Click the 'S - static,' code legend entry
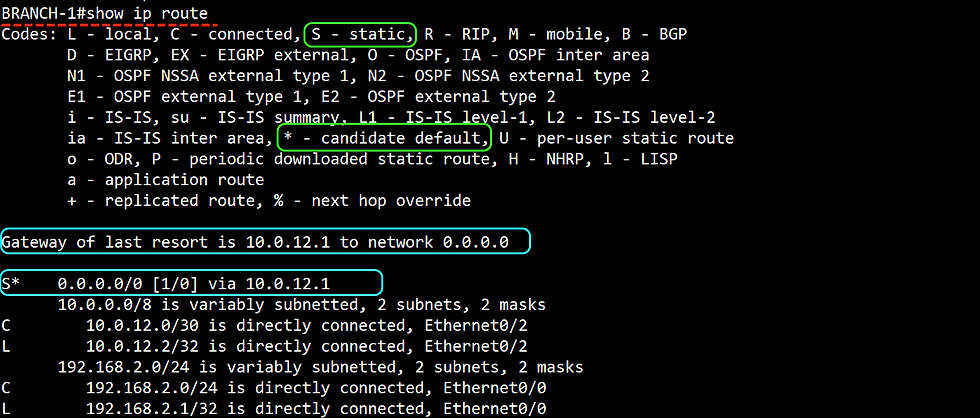Screen dimensions: 980x418 [x=360, y=34]
